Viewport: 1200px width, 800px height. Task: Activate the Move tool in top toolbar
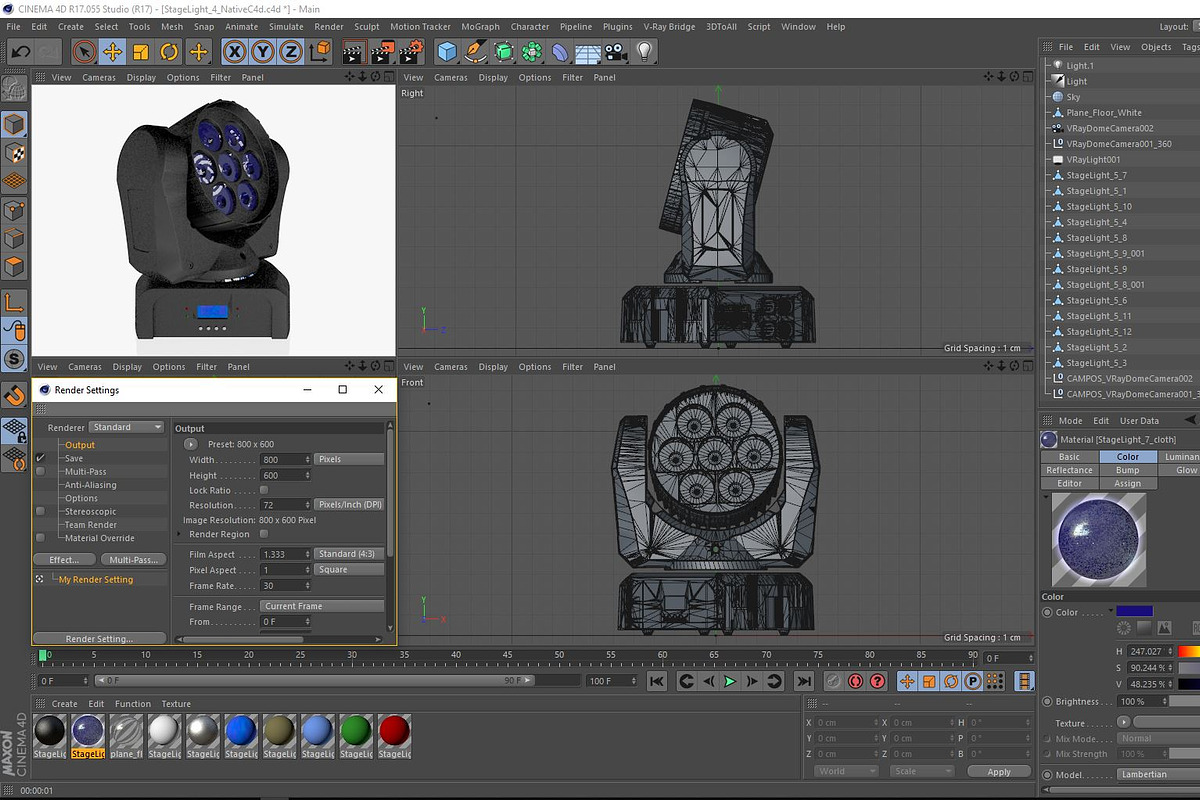click(113, 51)
